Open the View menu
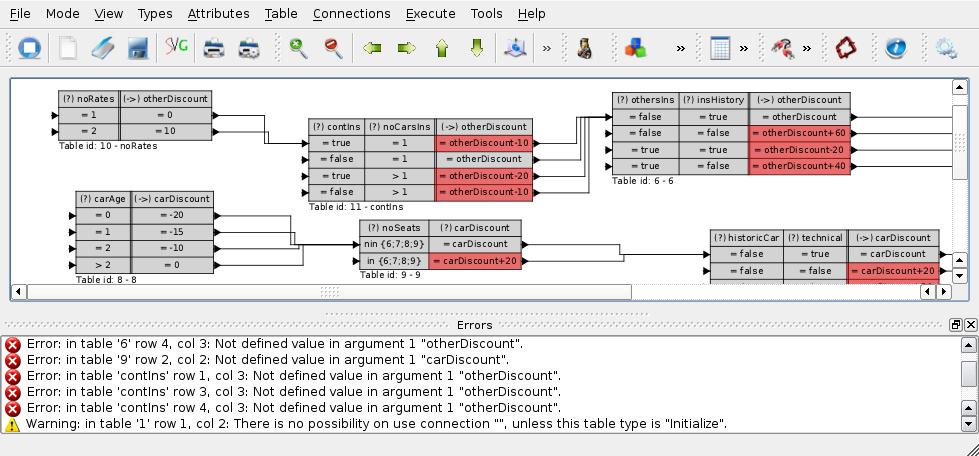 point(109,13)
